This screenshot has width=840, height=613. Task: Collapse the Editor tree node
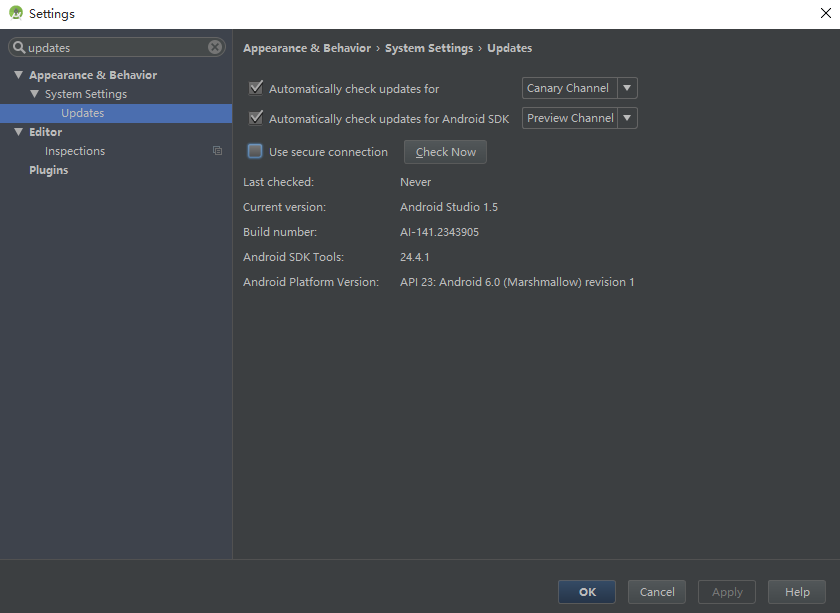pyautogui.click(x=18, y=131)
